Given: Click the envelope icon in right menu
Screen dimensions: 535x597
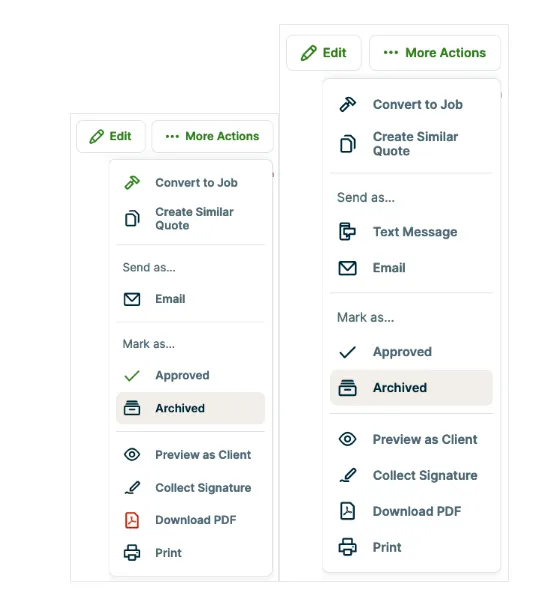Looking at the screenshot, I should click(x=347, y=268).
